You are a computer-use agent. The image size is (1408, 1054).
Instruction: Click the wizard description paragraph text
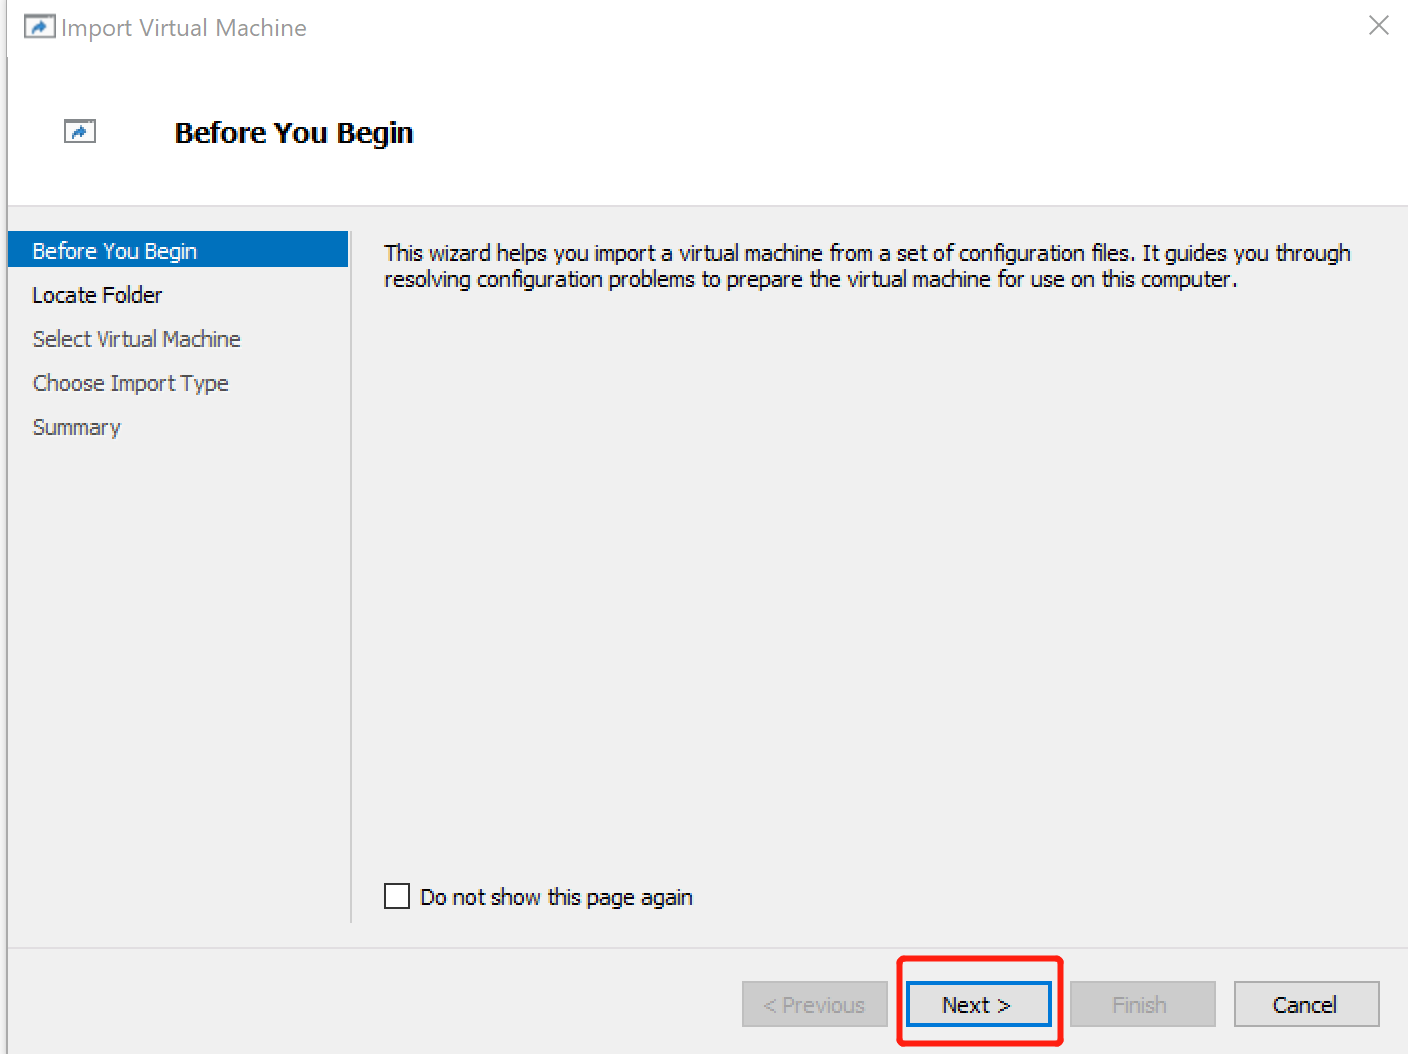point(867,266)
